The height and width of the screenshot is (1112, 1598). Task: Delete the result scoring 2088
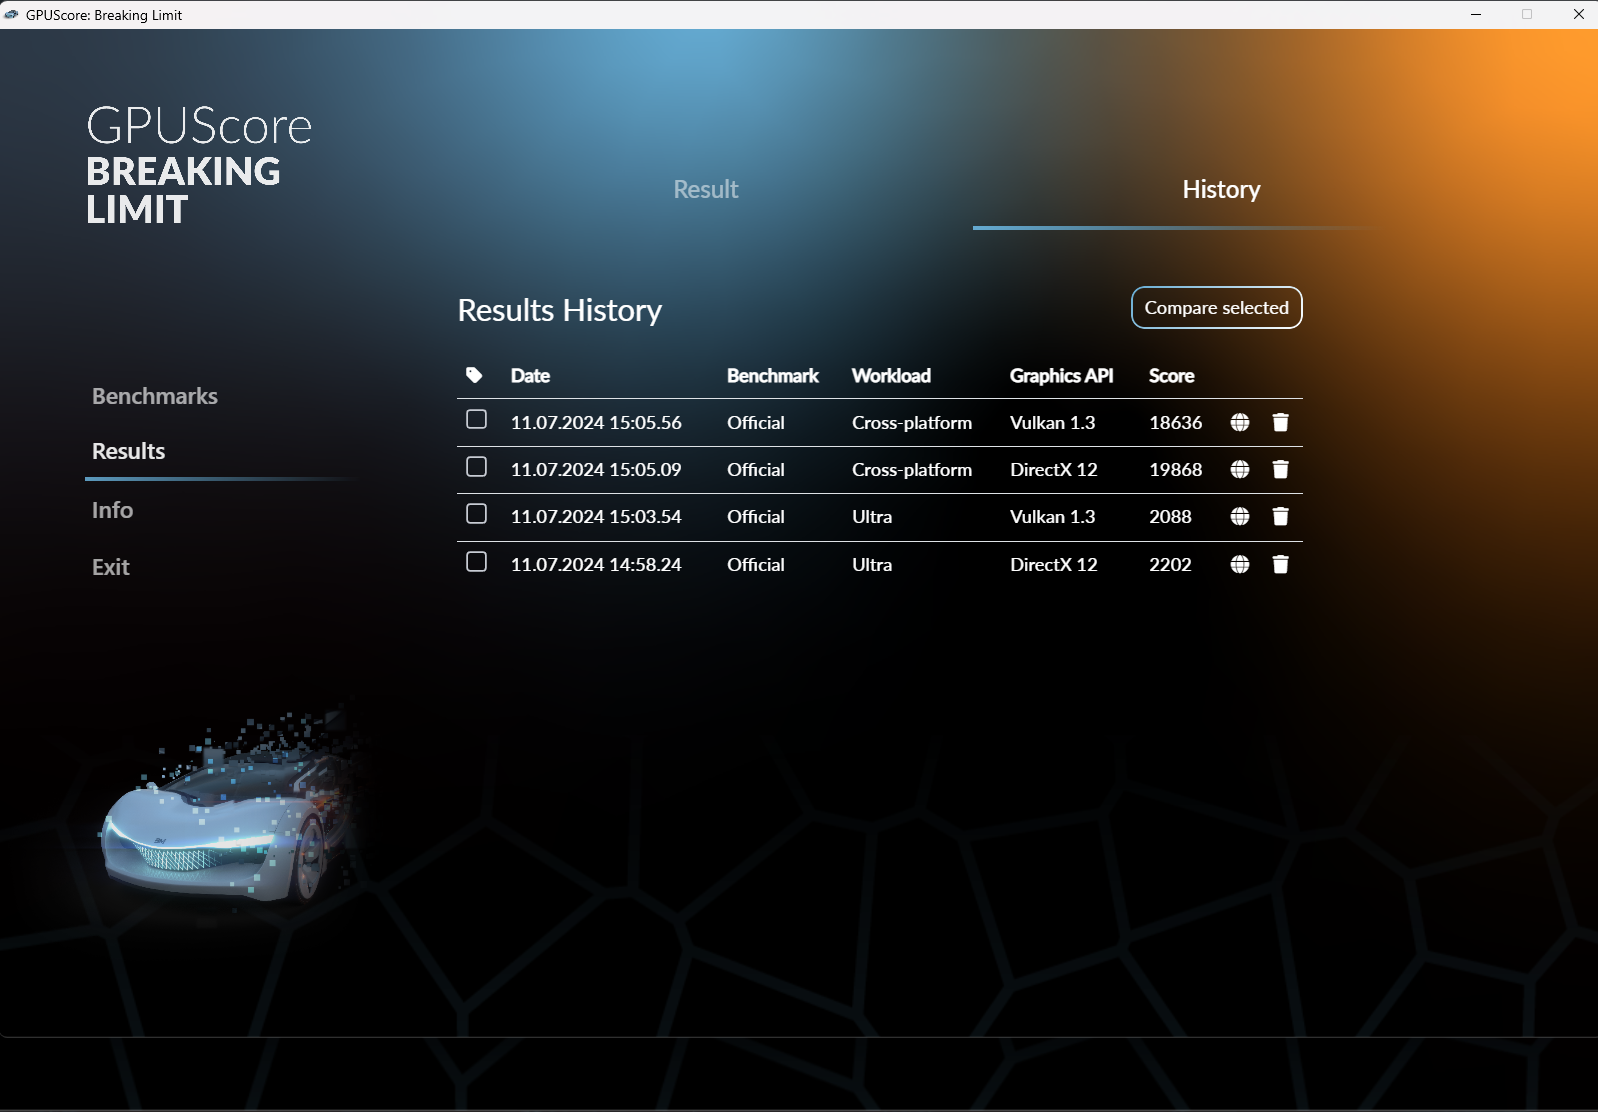[1280, 516]
